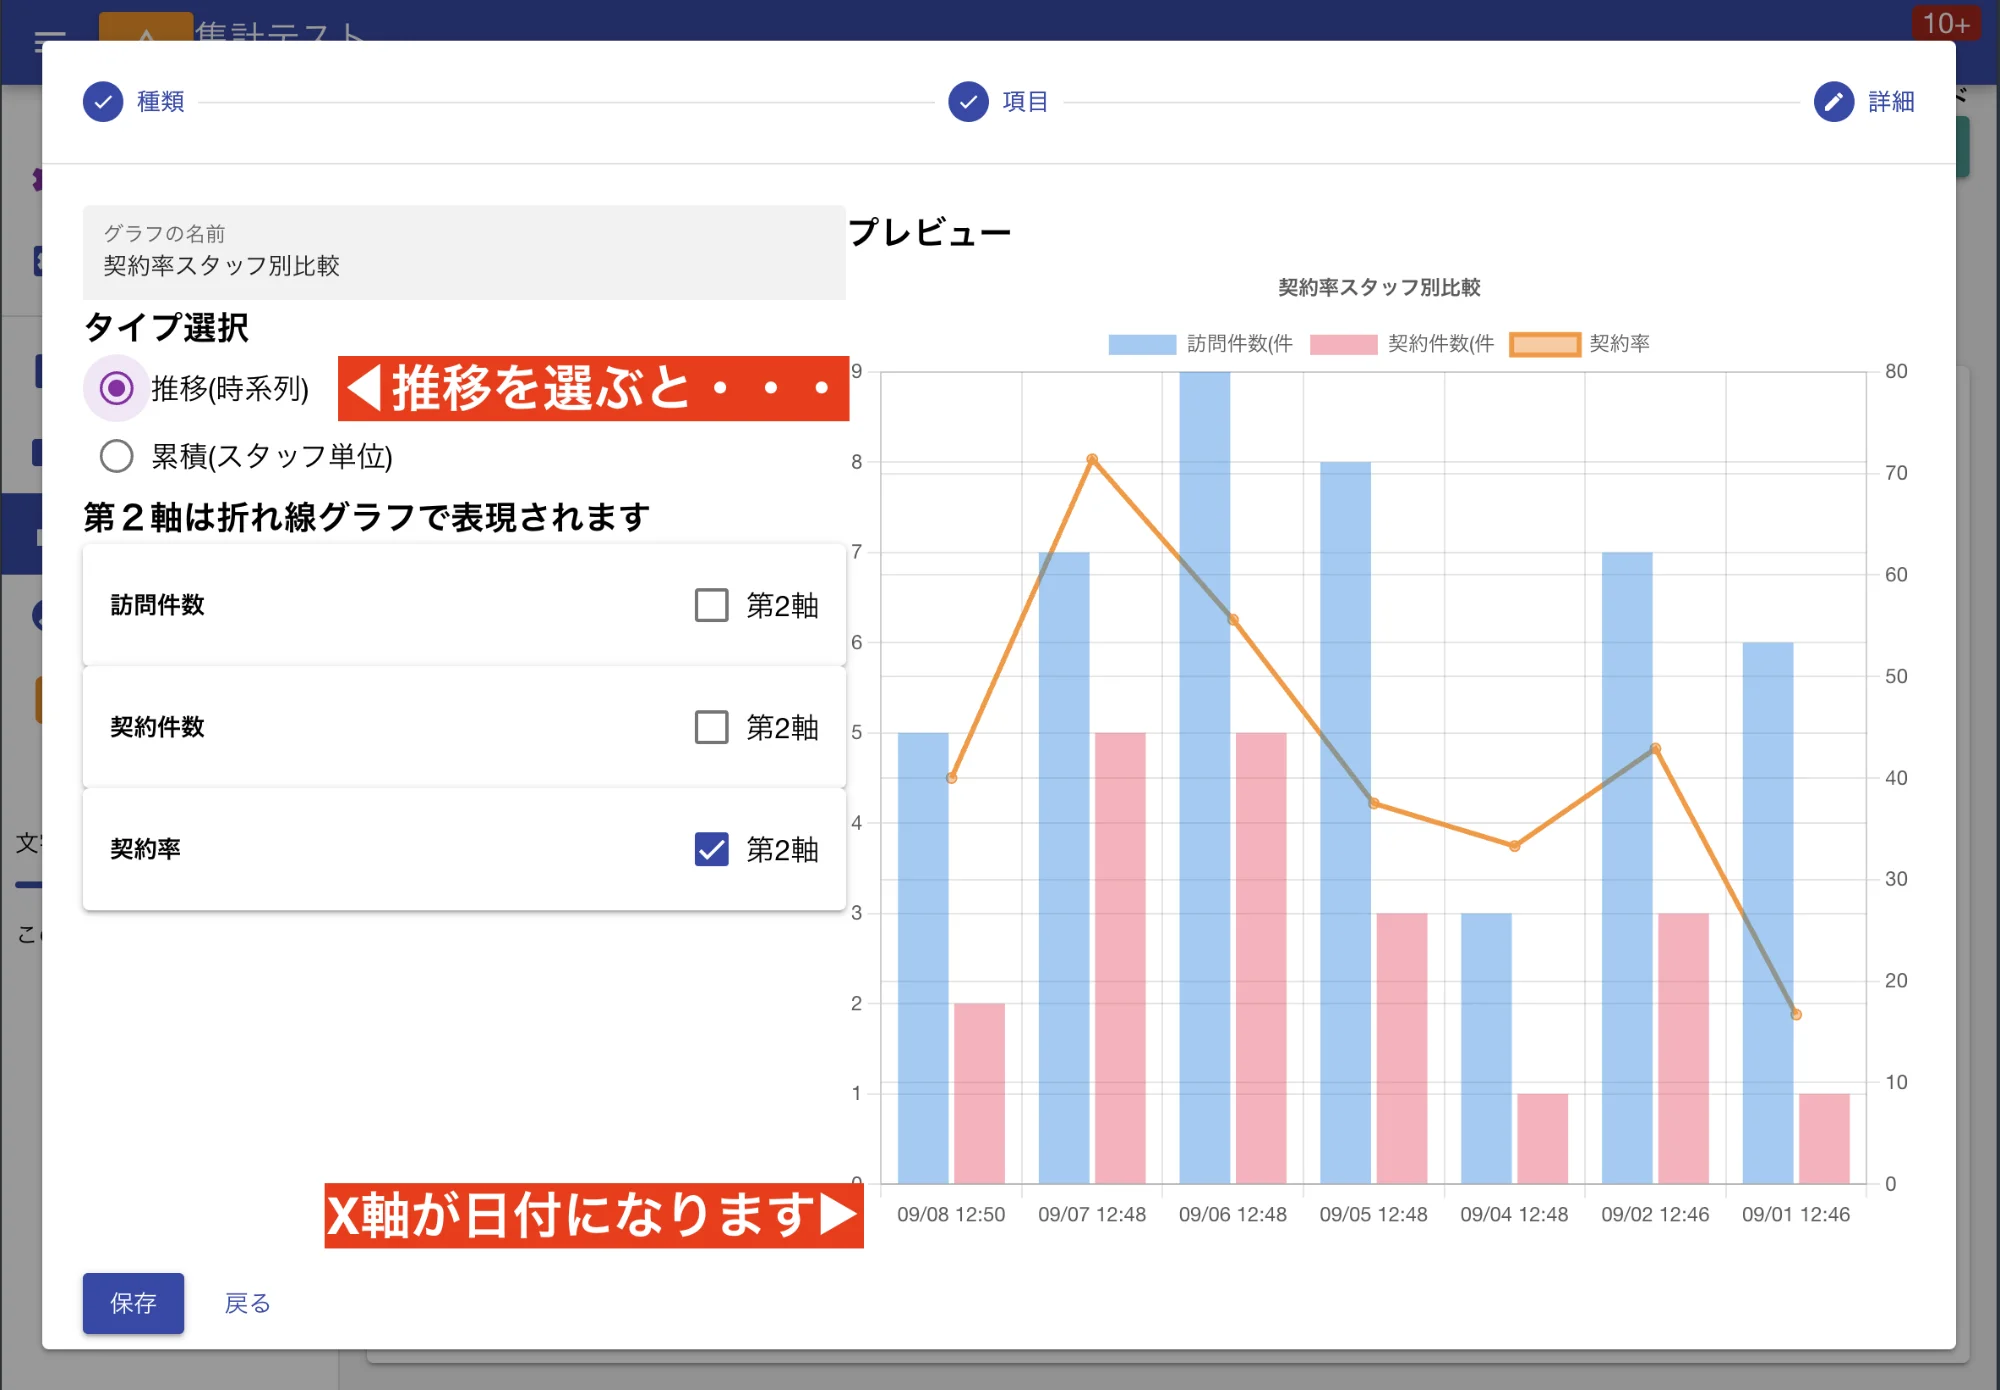Select the 推移(時系列) radio option

(116, 389)
